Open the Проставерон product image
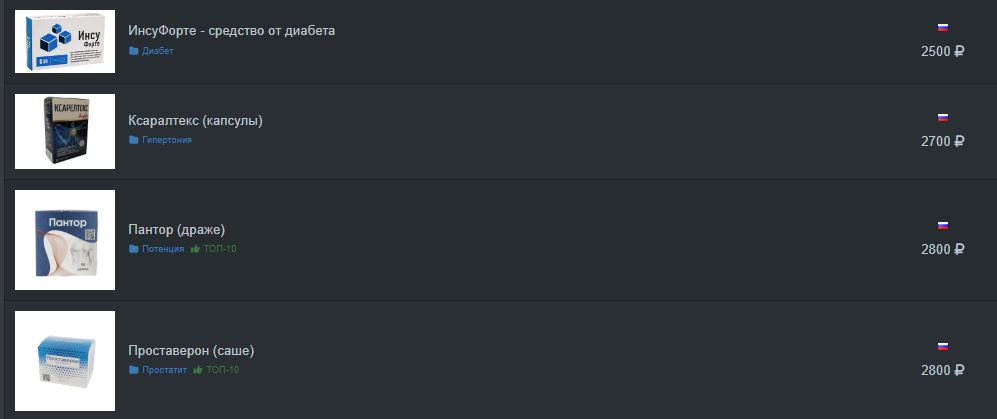The height and width of the screenshot is (419, 997). (x=65, y=361)
